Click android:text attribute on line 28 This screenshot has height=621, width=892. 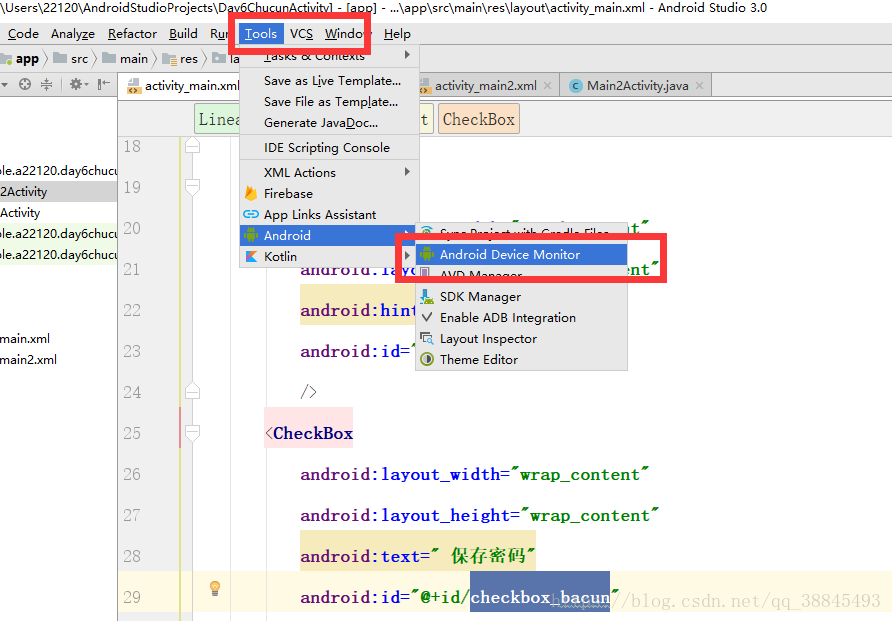pyautogui.click(x=360, y=556)
